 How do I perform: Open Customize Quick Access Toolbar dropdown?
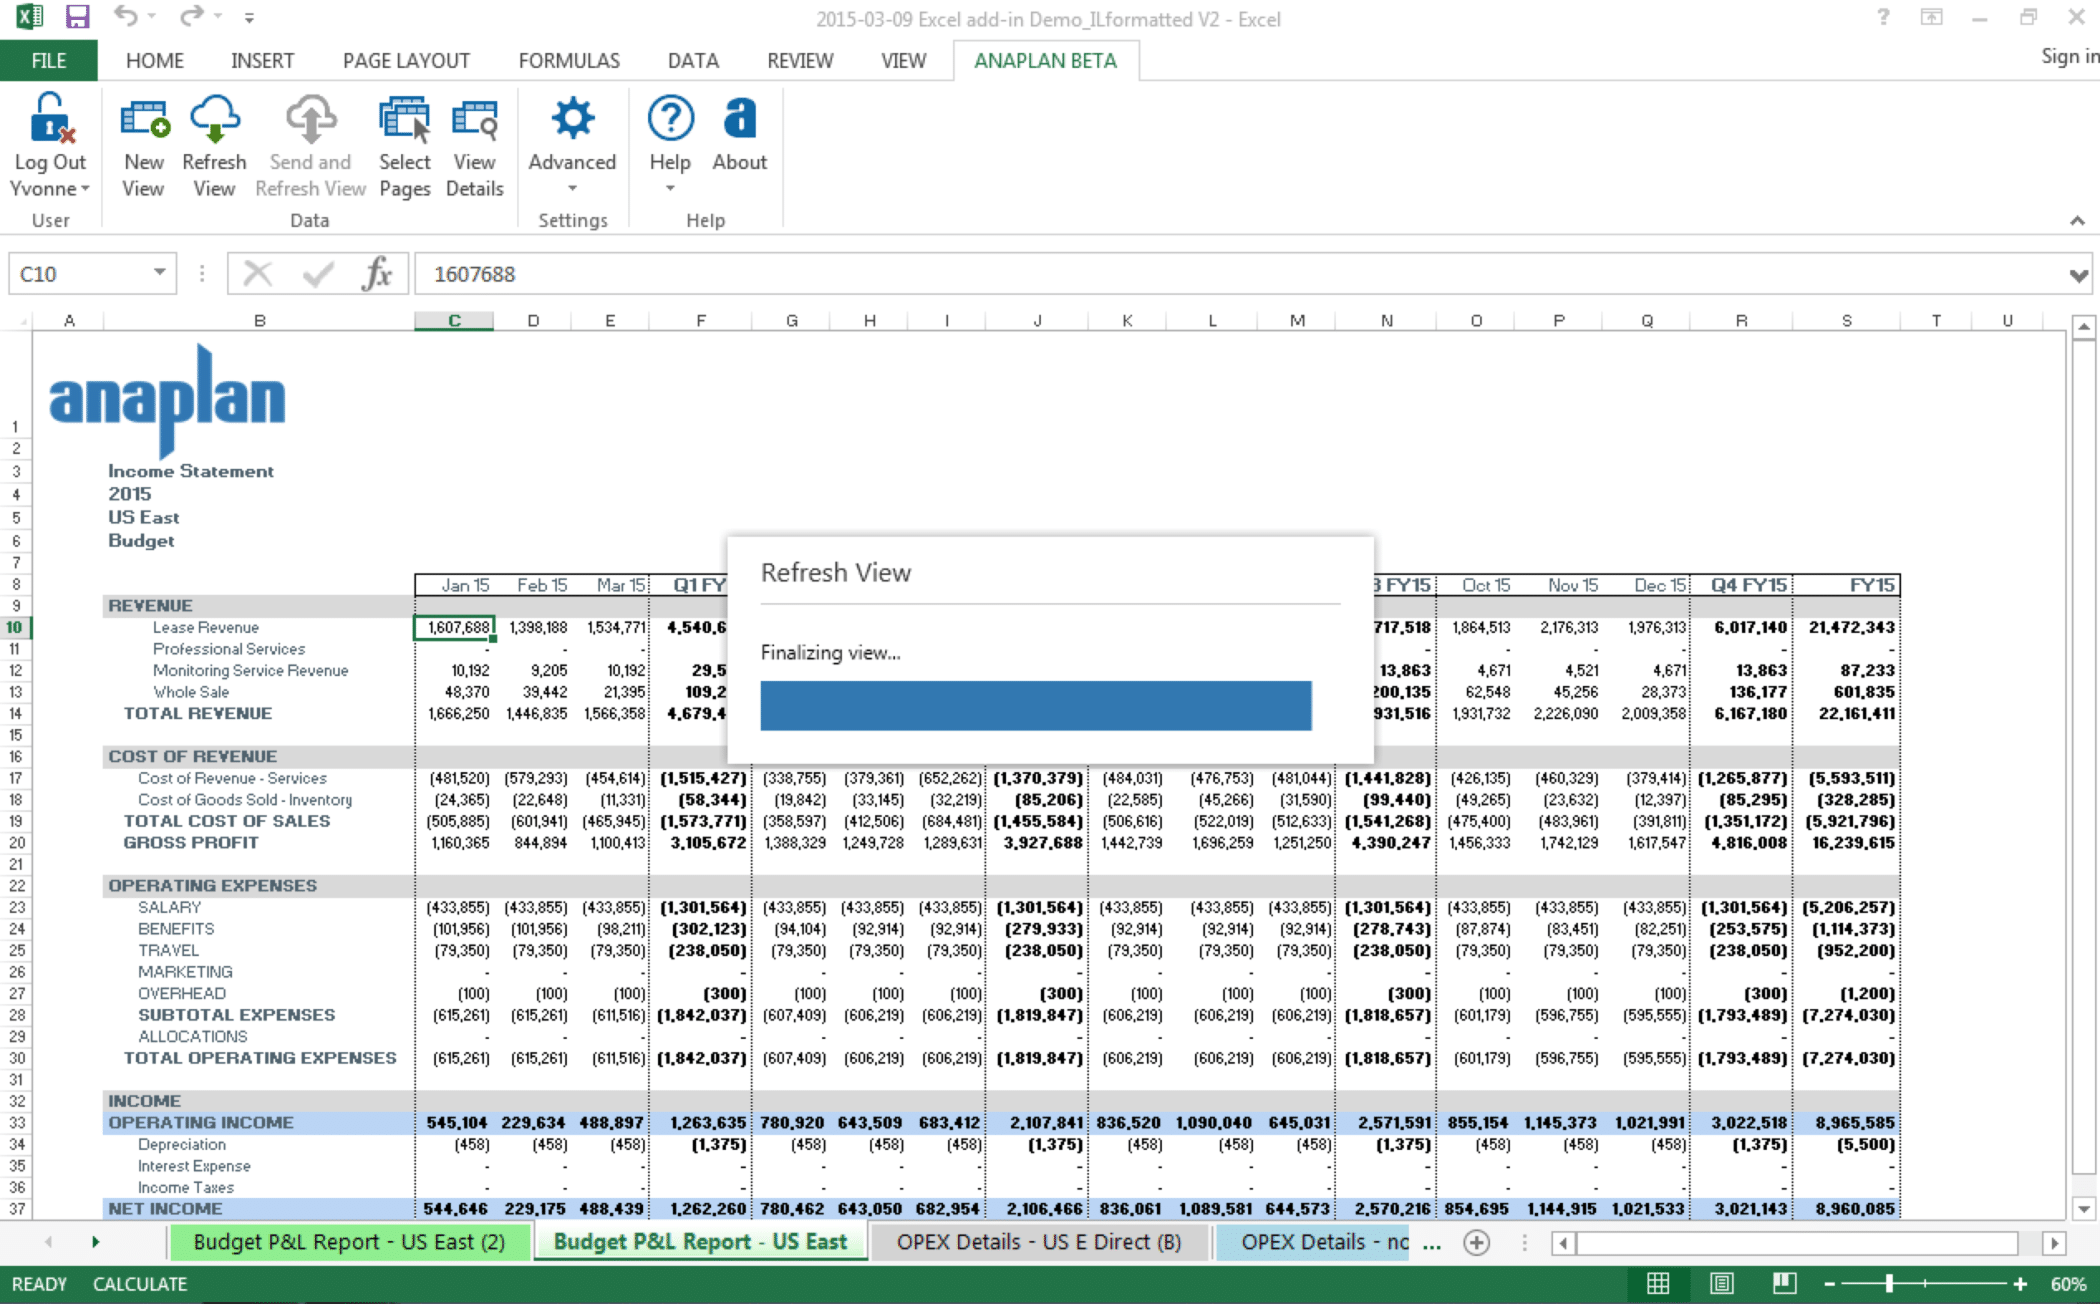pos(249,18)
